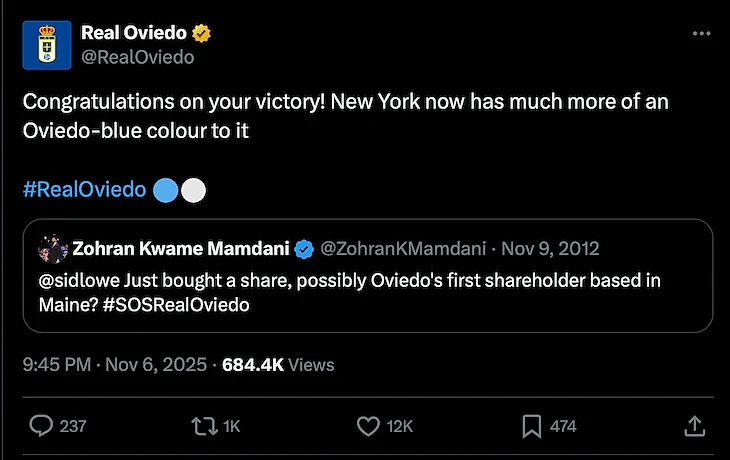Click the gold verified badge
This screenshot has height=460, width=730.
click(x=201, y=35)
